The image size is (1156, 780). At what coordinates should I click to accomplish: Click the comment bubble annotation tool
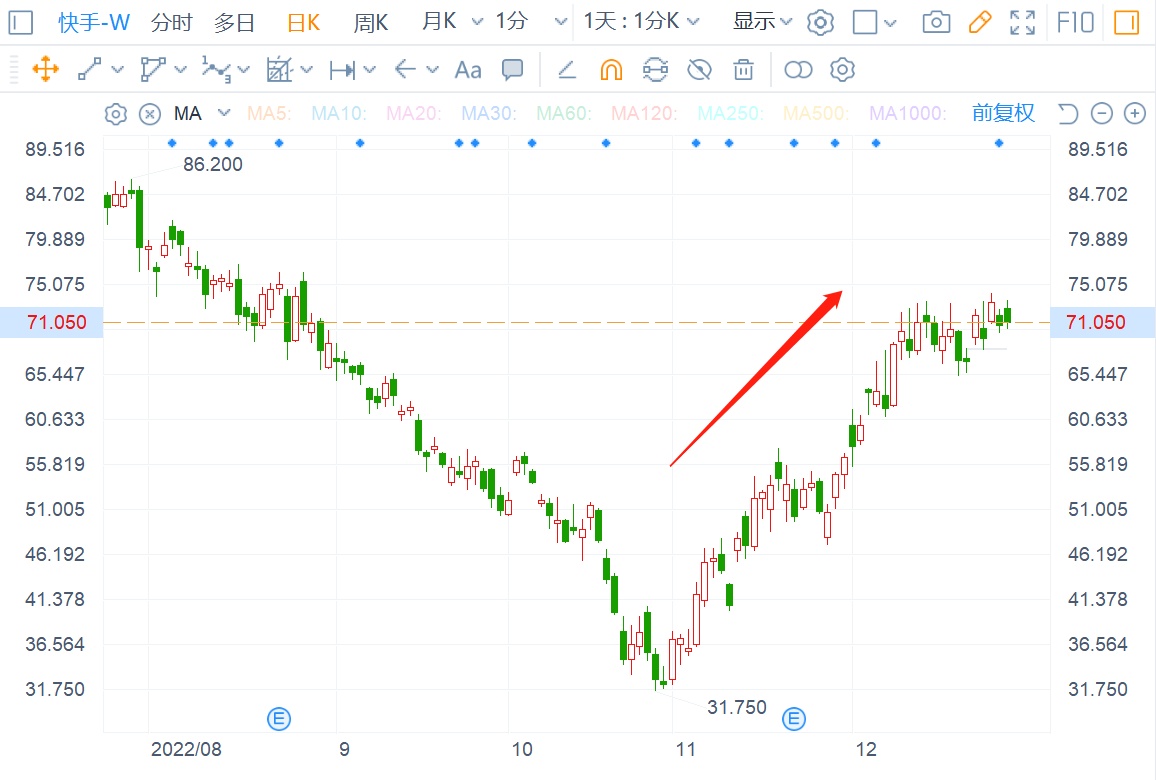click(x=512, y=69)
